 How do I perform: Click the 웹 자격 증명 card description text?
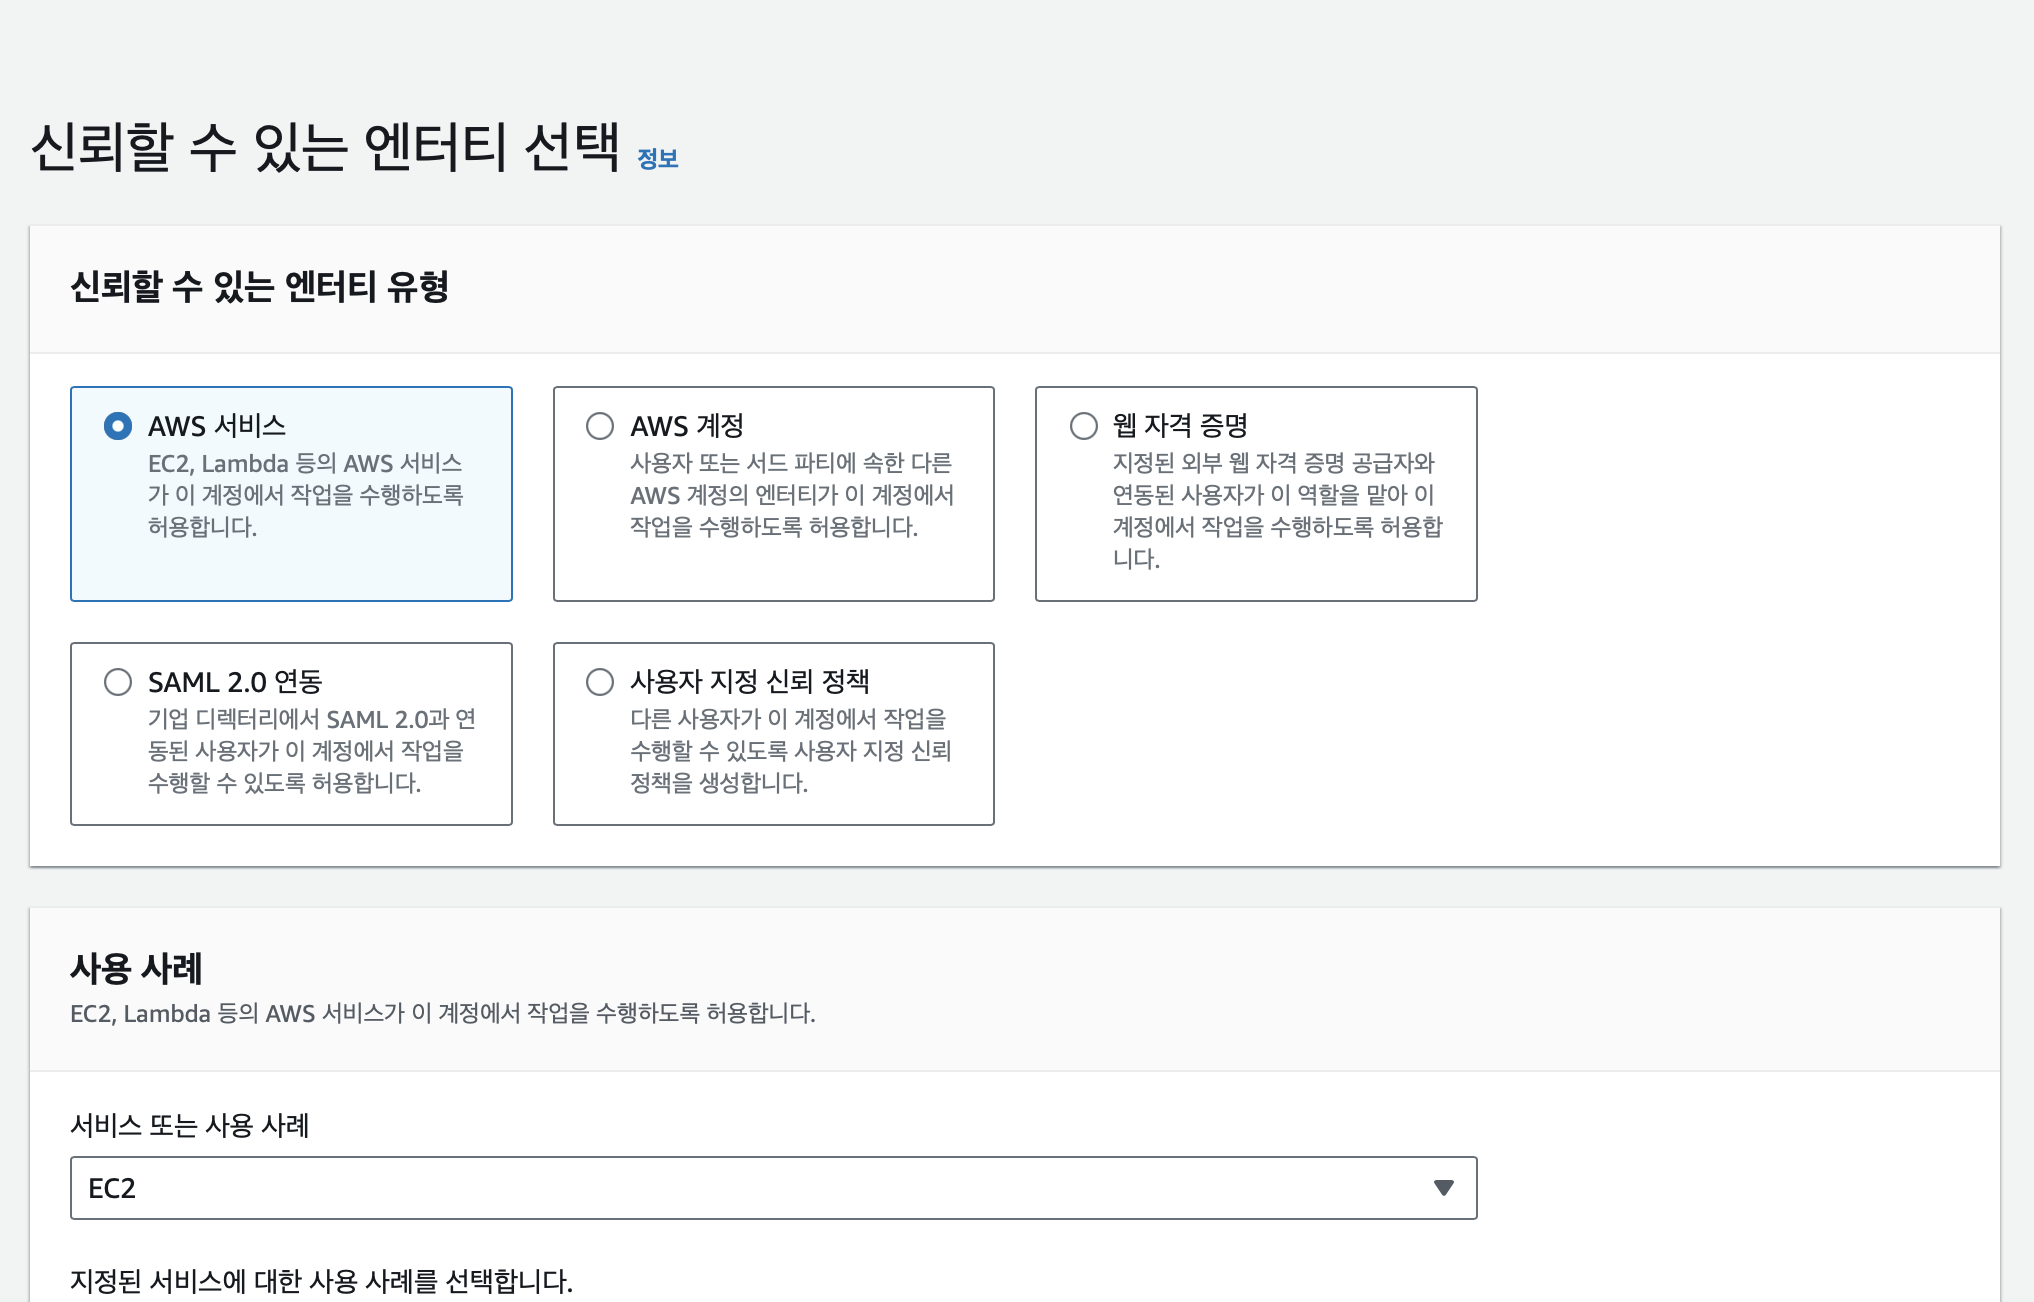pos(1278,511)
